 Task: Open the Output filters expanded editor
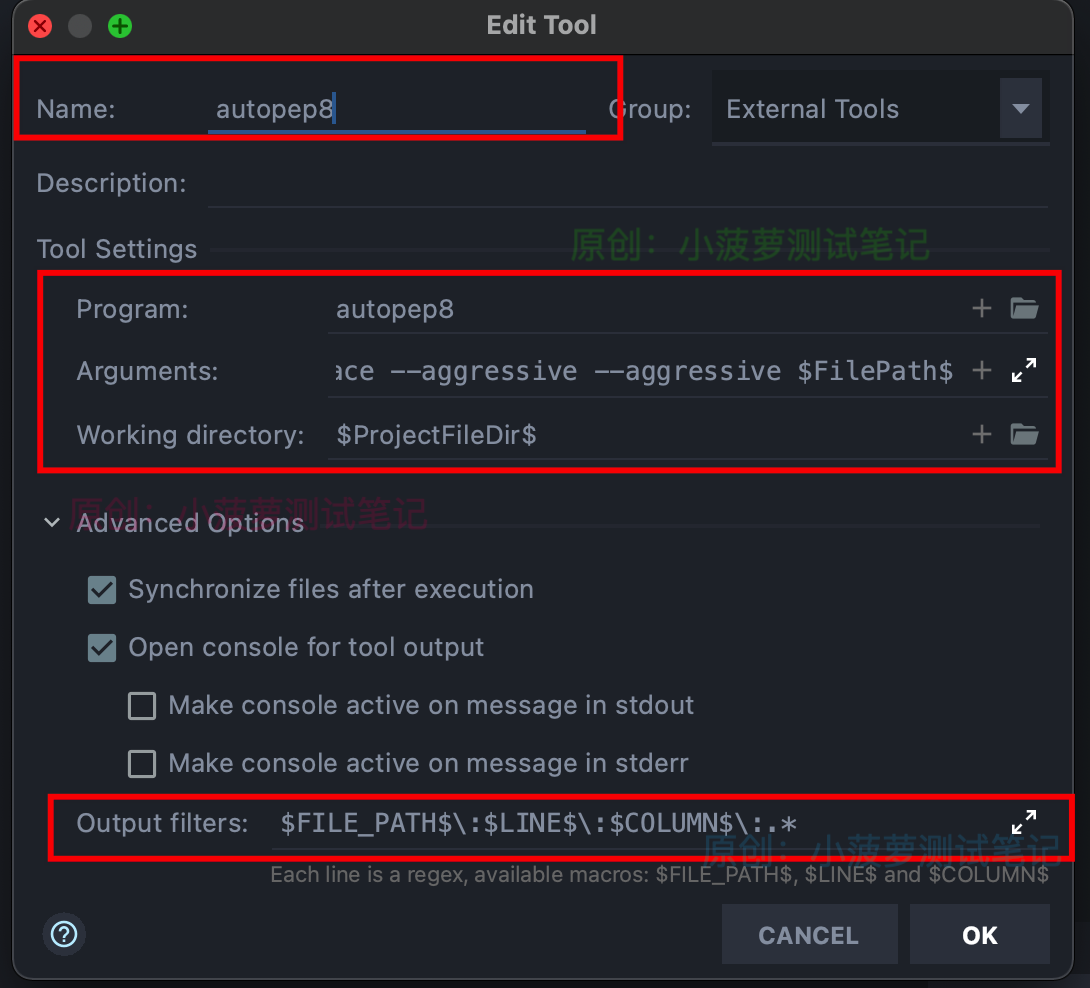pos(1024,820)
